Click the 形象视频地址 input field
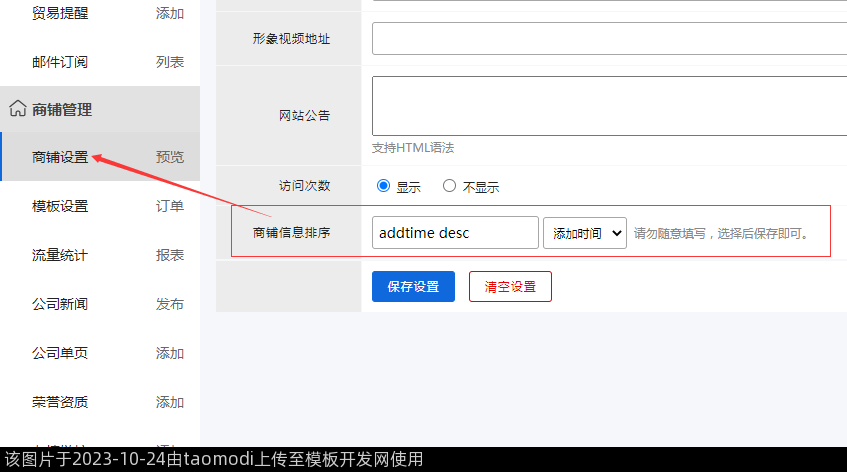Viewport: 847px width, 472px height. (x=608, y=39)
